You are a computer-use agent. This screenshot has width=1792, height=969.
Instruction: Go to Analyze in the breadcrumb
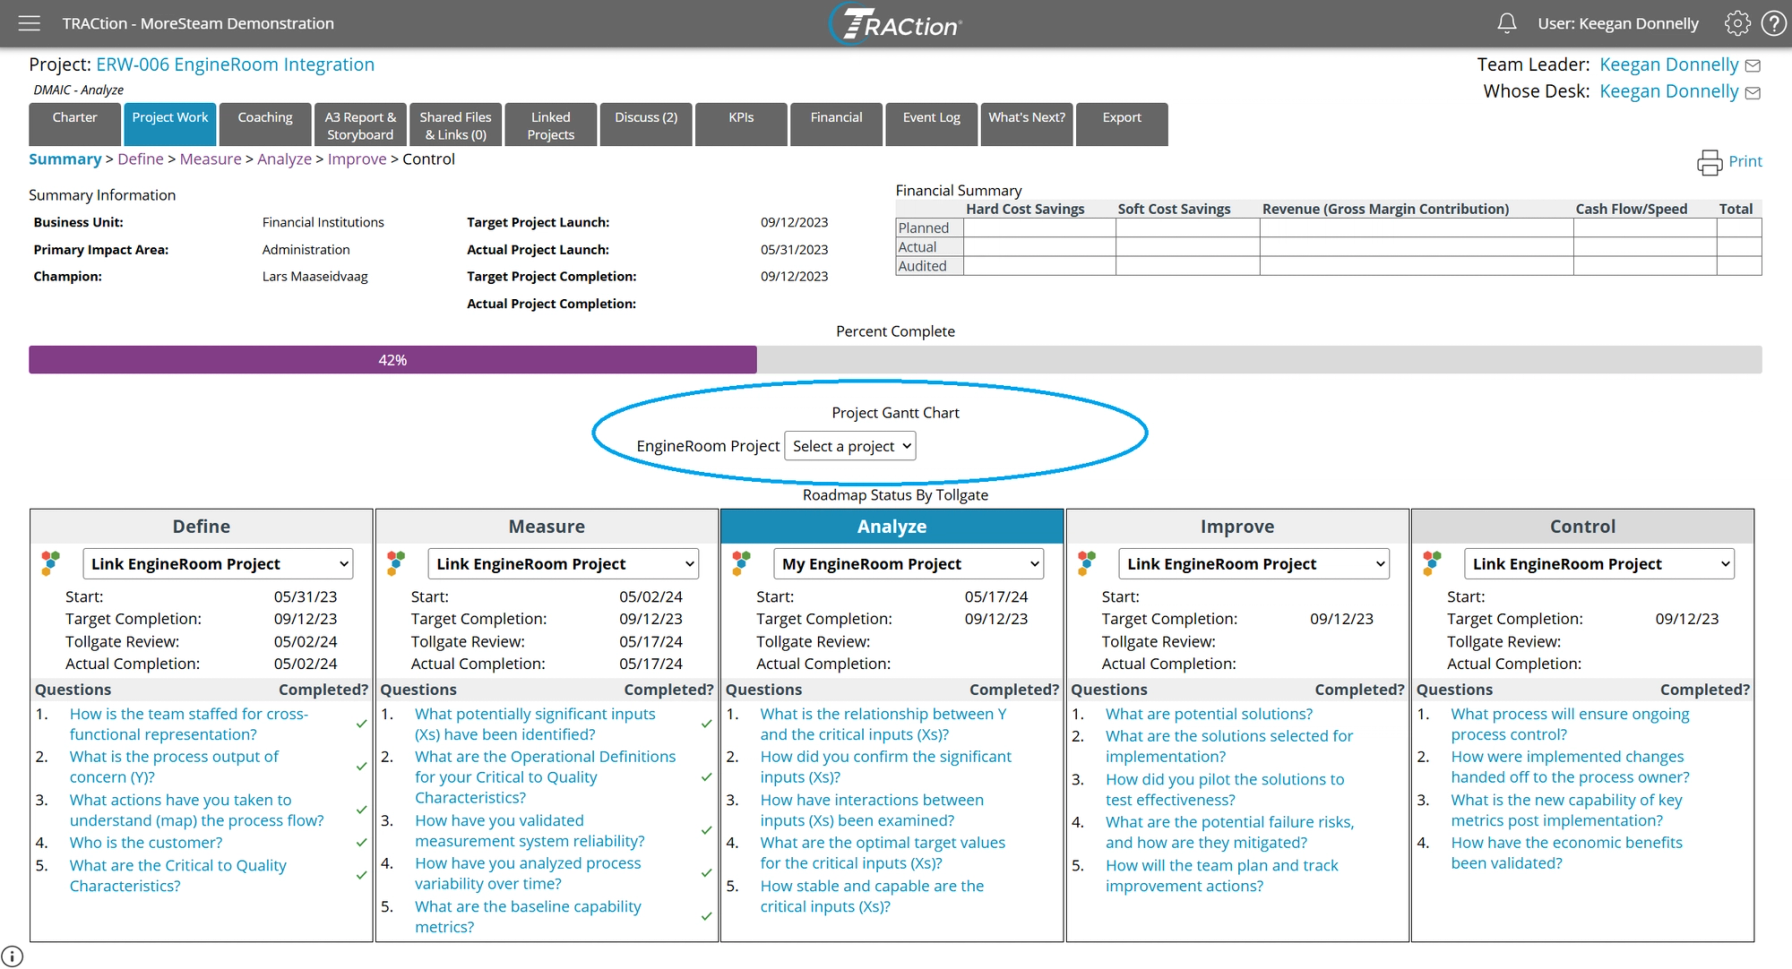[284, 159]
